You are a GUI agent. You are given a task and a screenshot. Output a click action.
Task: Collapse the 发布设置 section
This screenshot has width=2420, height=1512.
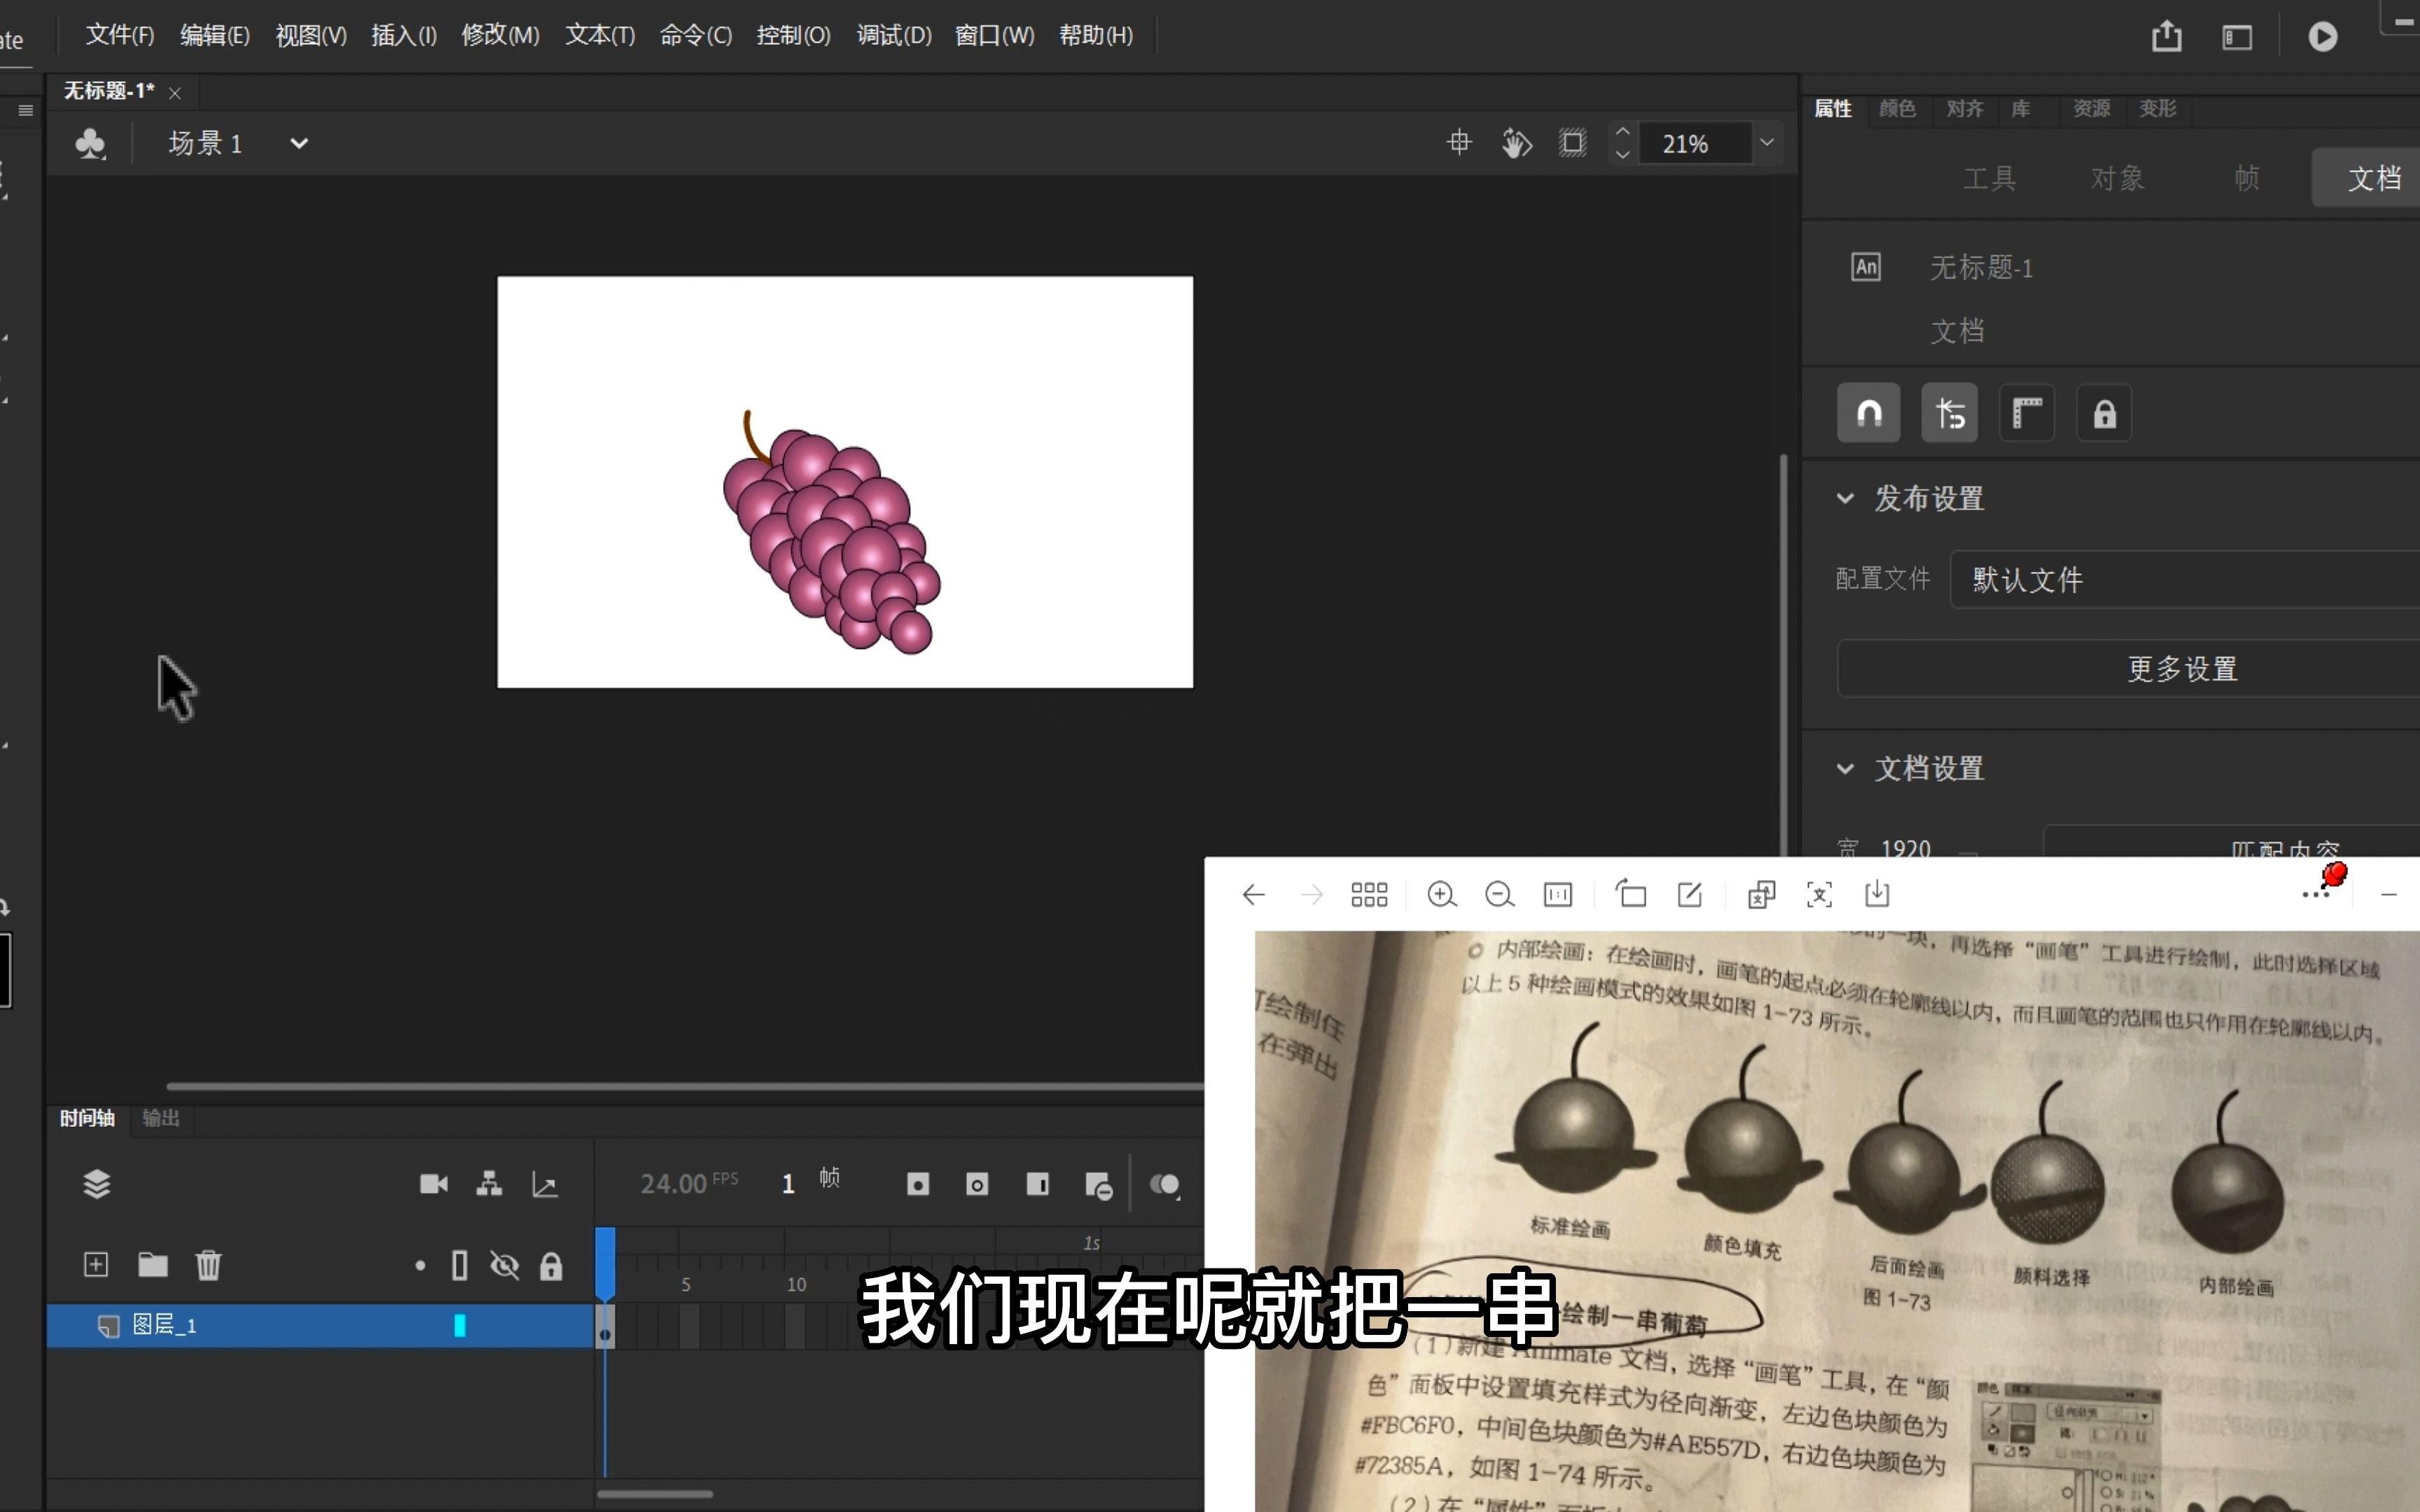pyautogui.click(x=1845, y=498)
